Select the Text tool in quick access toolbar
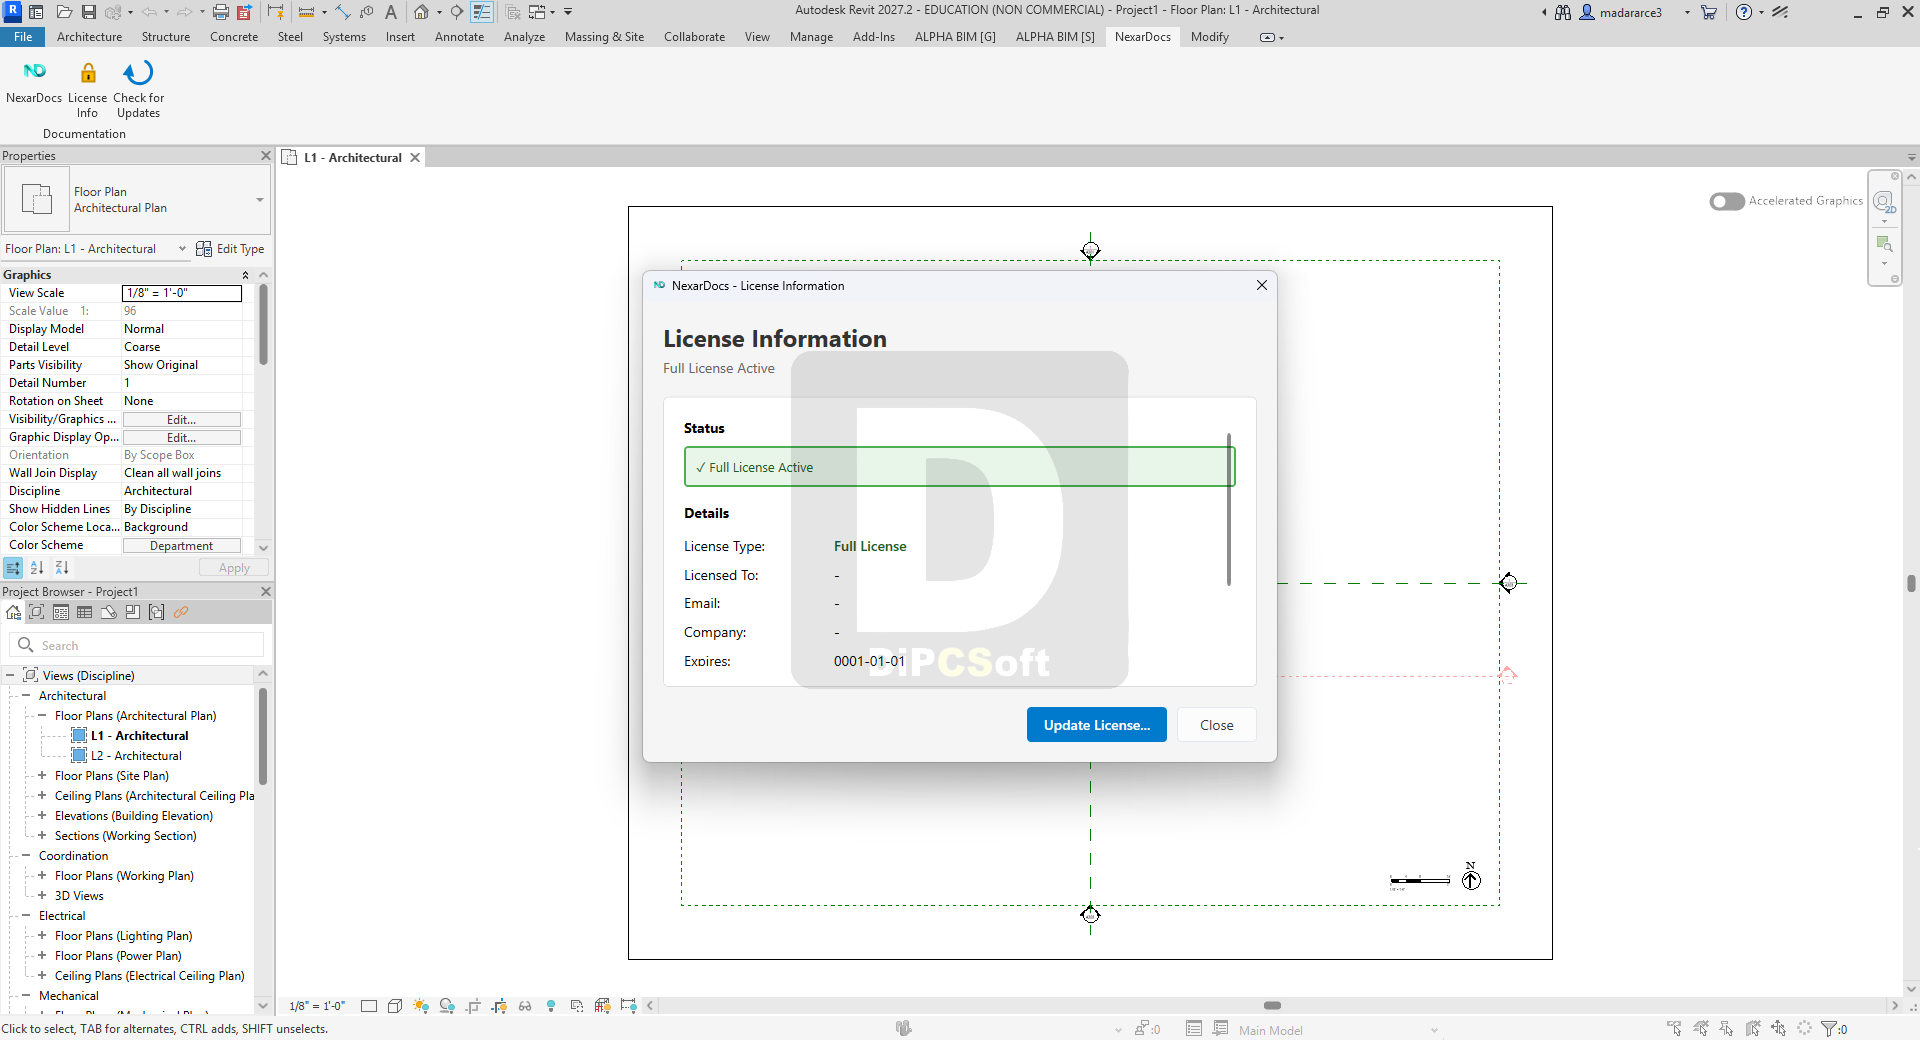Viewport: 1920px width, 1040px height. click(x=391, y=12)
